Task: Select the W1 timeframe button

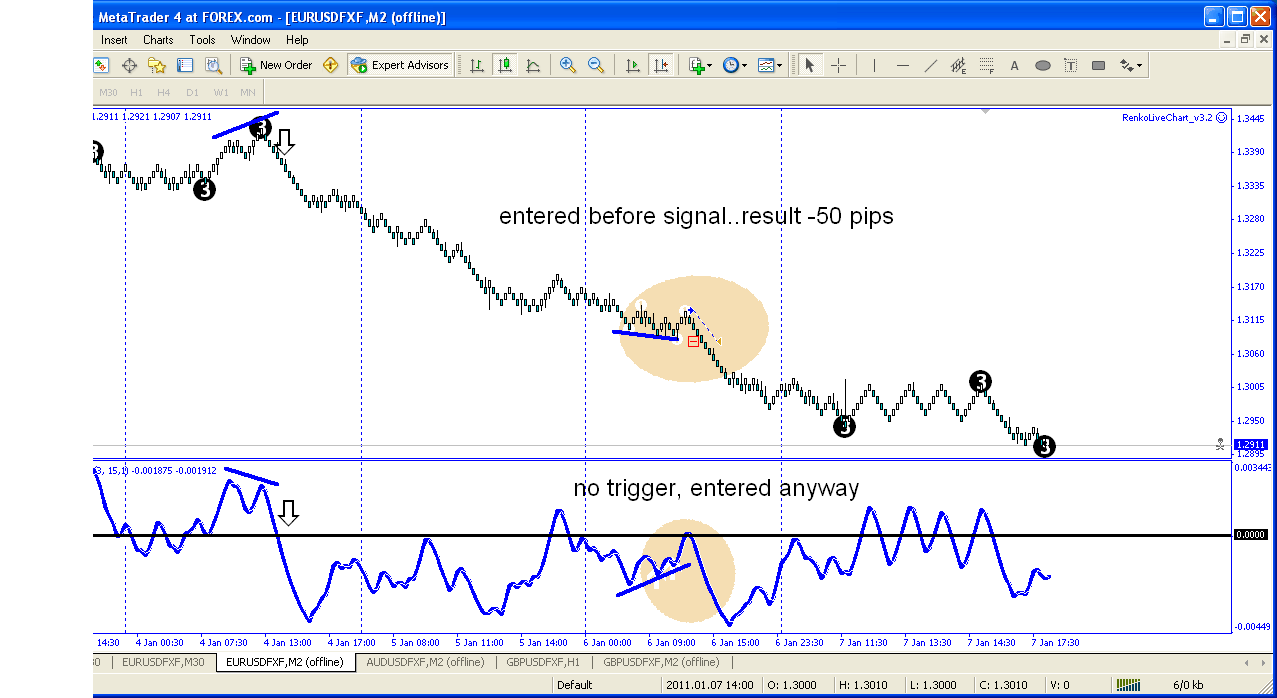Action: (x=221, y=93)
